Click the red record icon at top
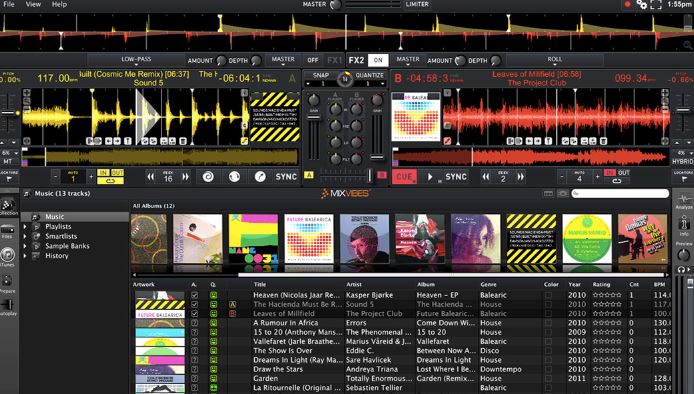 click(x=627, y=4)
